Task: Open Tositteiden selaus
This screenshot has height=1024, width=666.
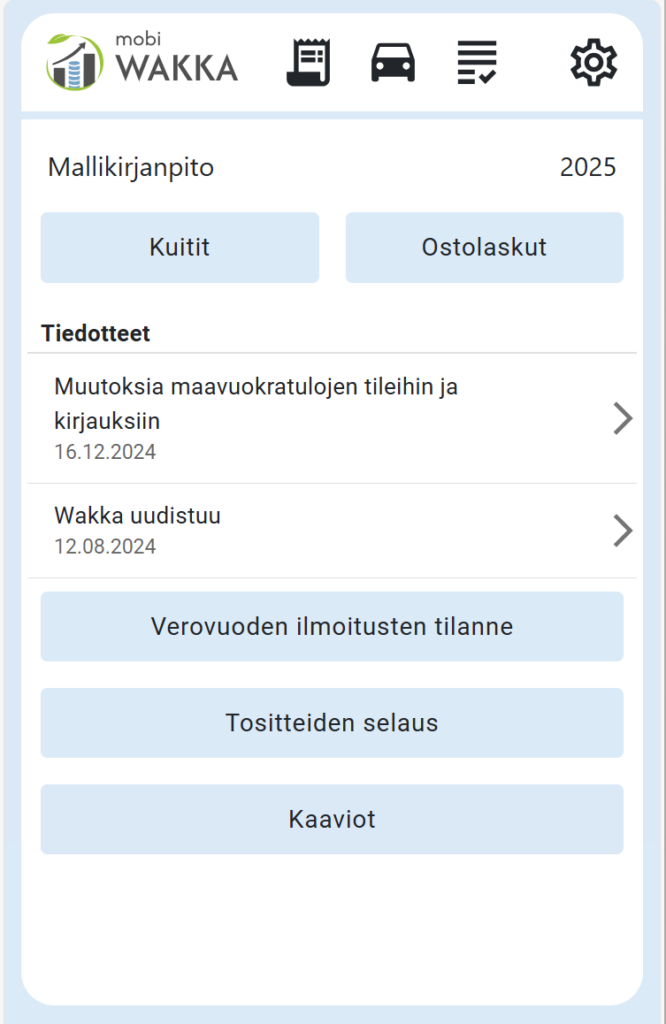Action: tap(332, 723)
